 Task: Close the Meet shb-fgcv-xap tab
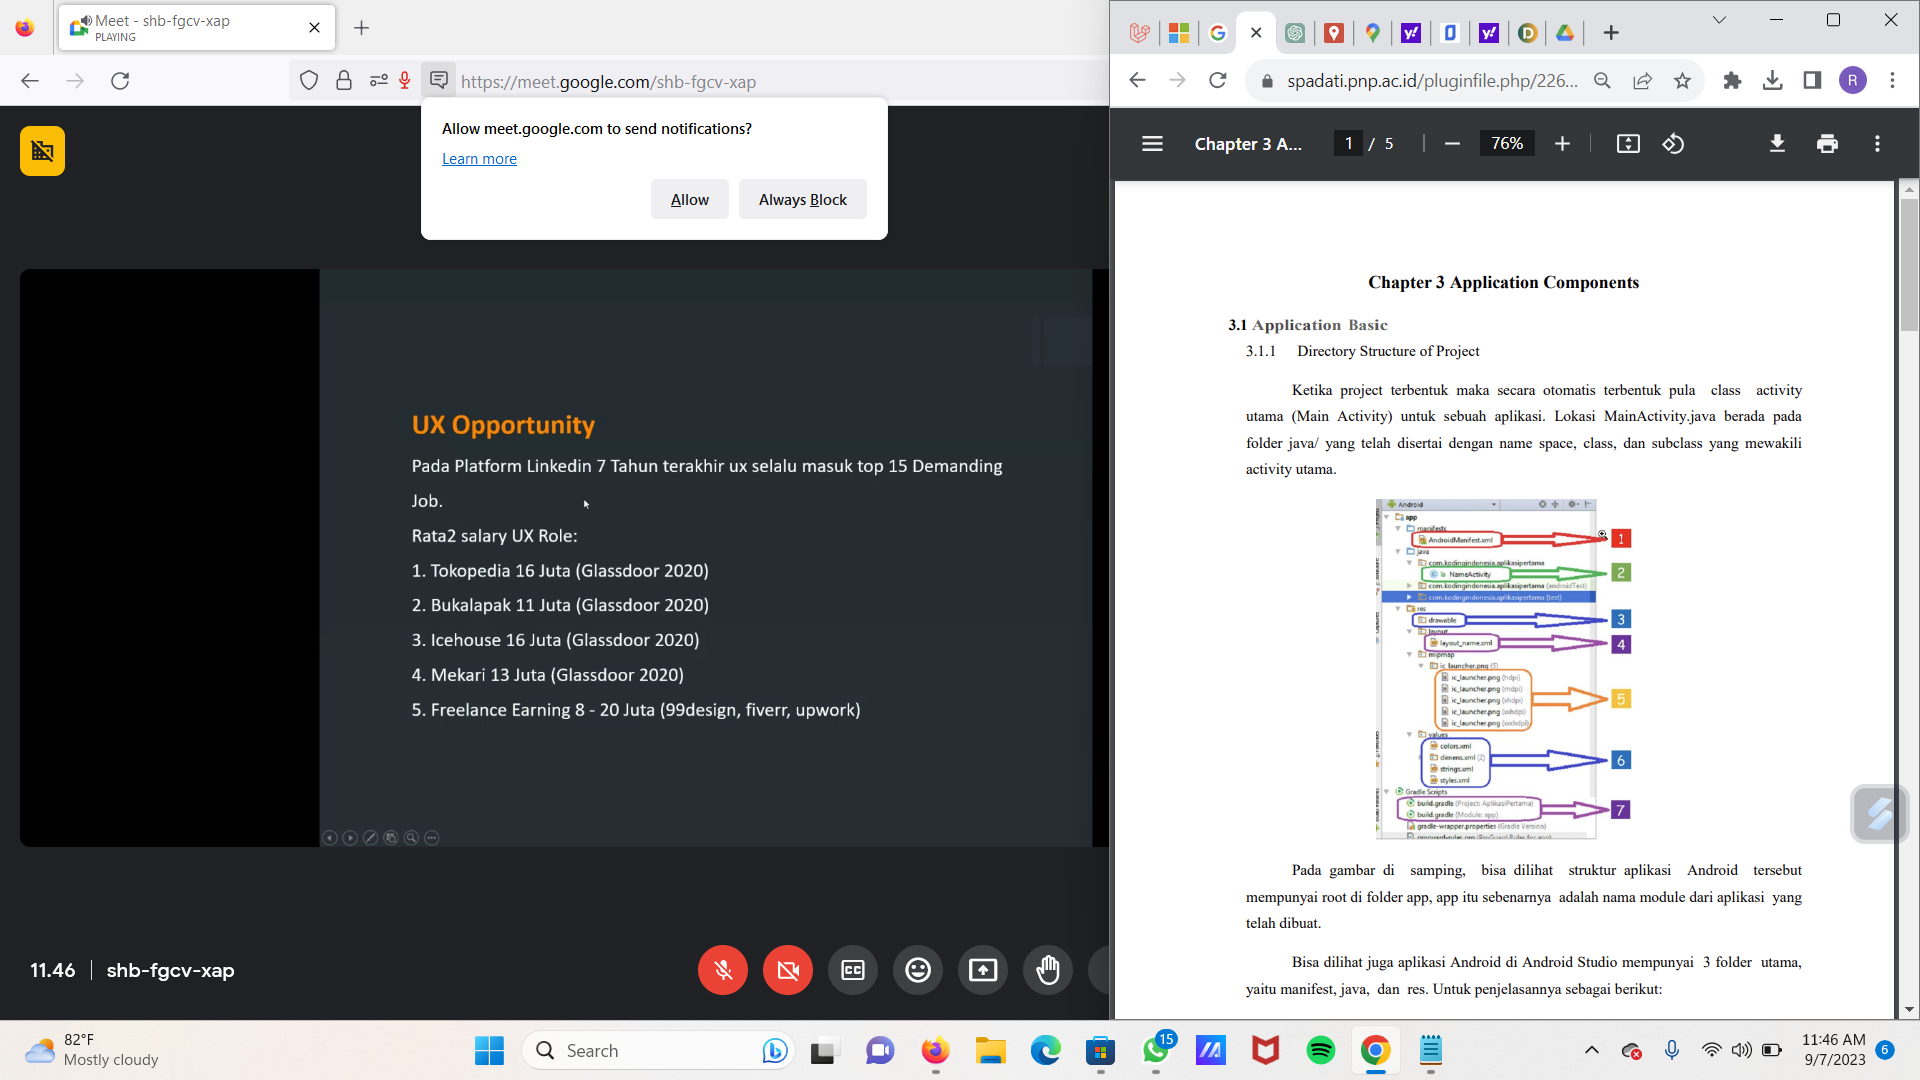(314, 28)
